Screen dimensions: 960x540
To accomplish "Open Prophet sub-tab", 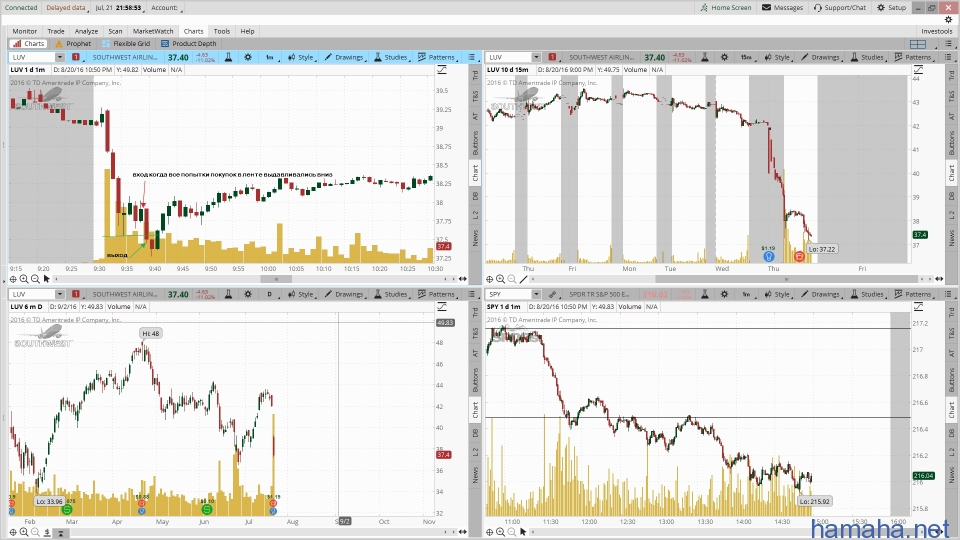I will point(73,43).
